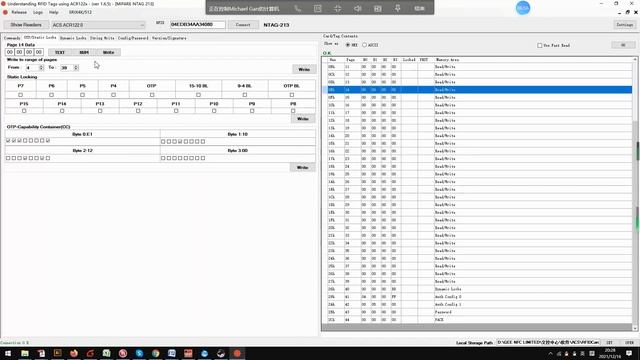Switch to the Commands tab
The height and width of the screenshot is (360, 640).
pyautogui.click(x=12, y=38)
